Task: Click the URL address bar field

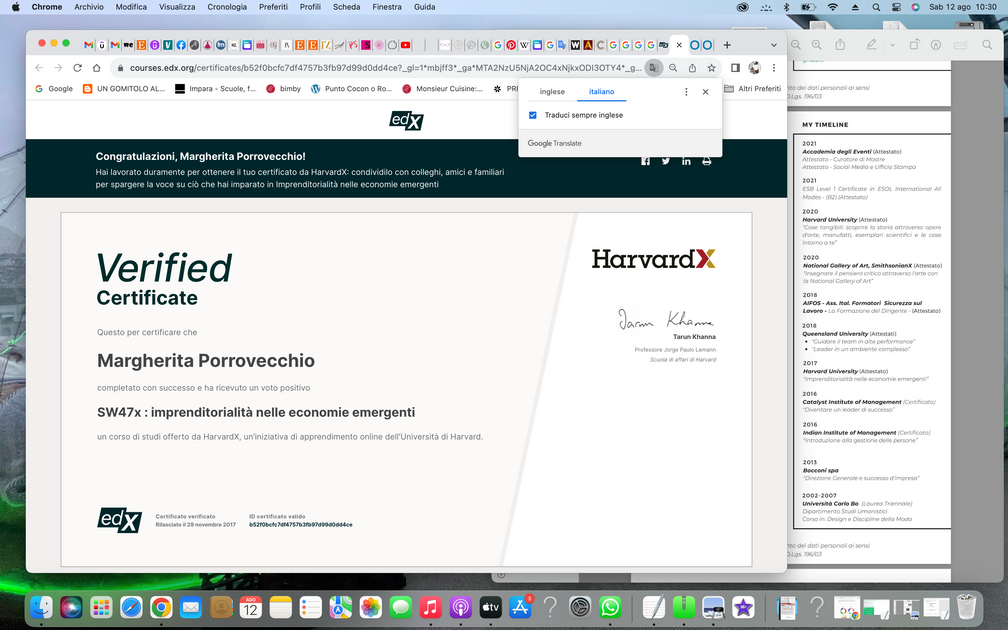Action: [385, 68]
